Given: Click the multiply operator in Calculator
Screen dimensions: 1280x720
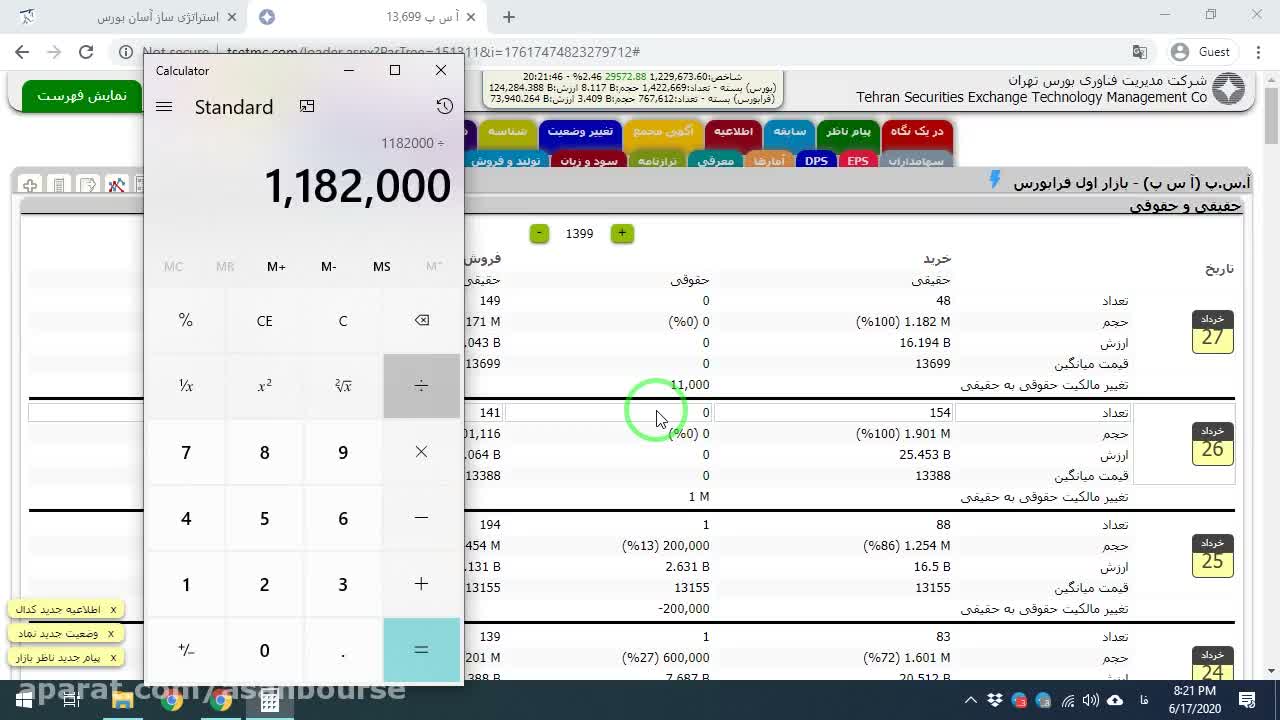Looking at the screenshot, I should pos(421,452).
